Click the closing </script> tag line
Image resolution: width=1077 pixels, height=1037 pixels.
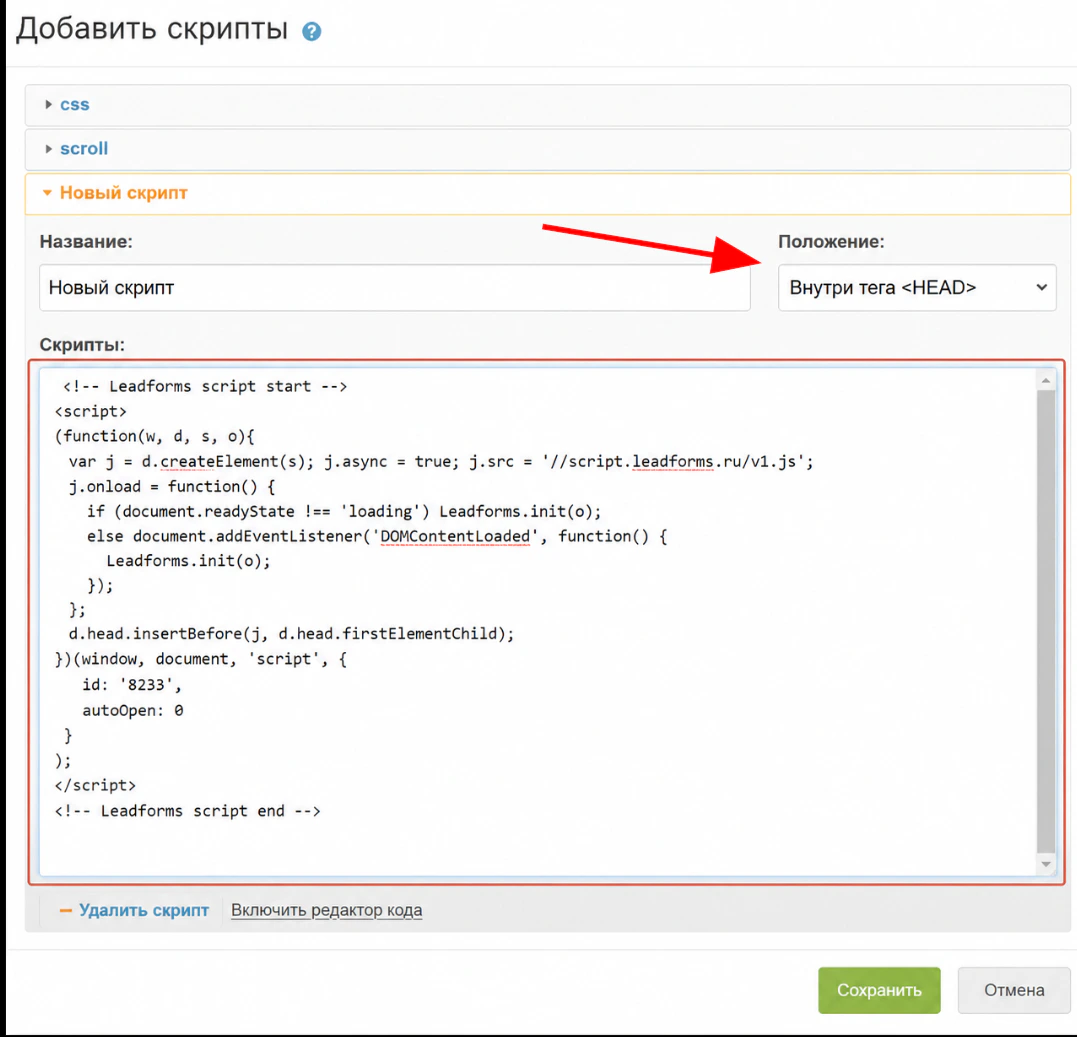point(95,786)
